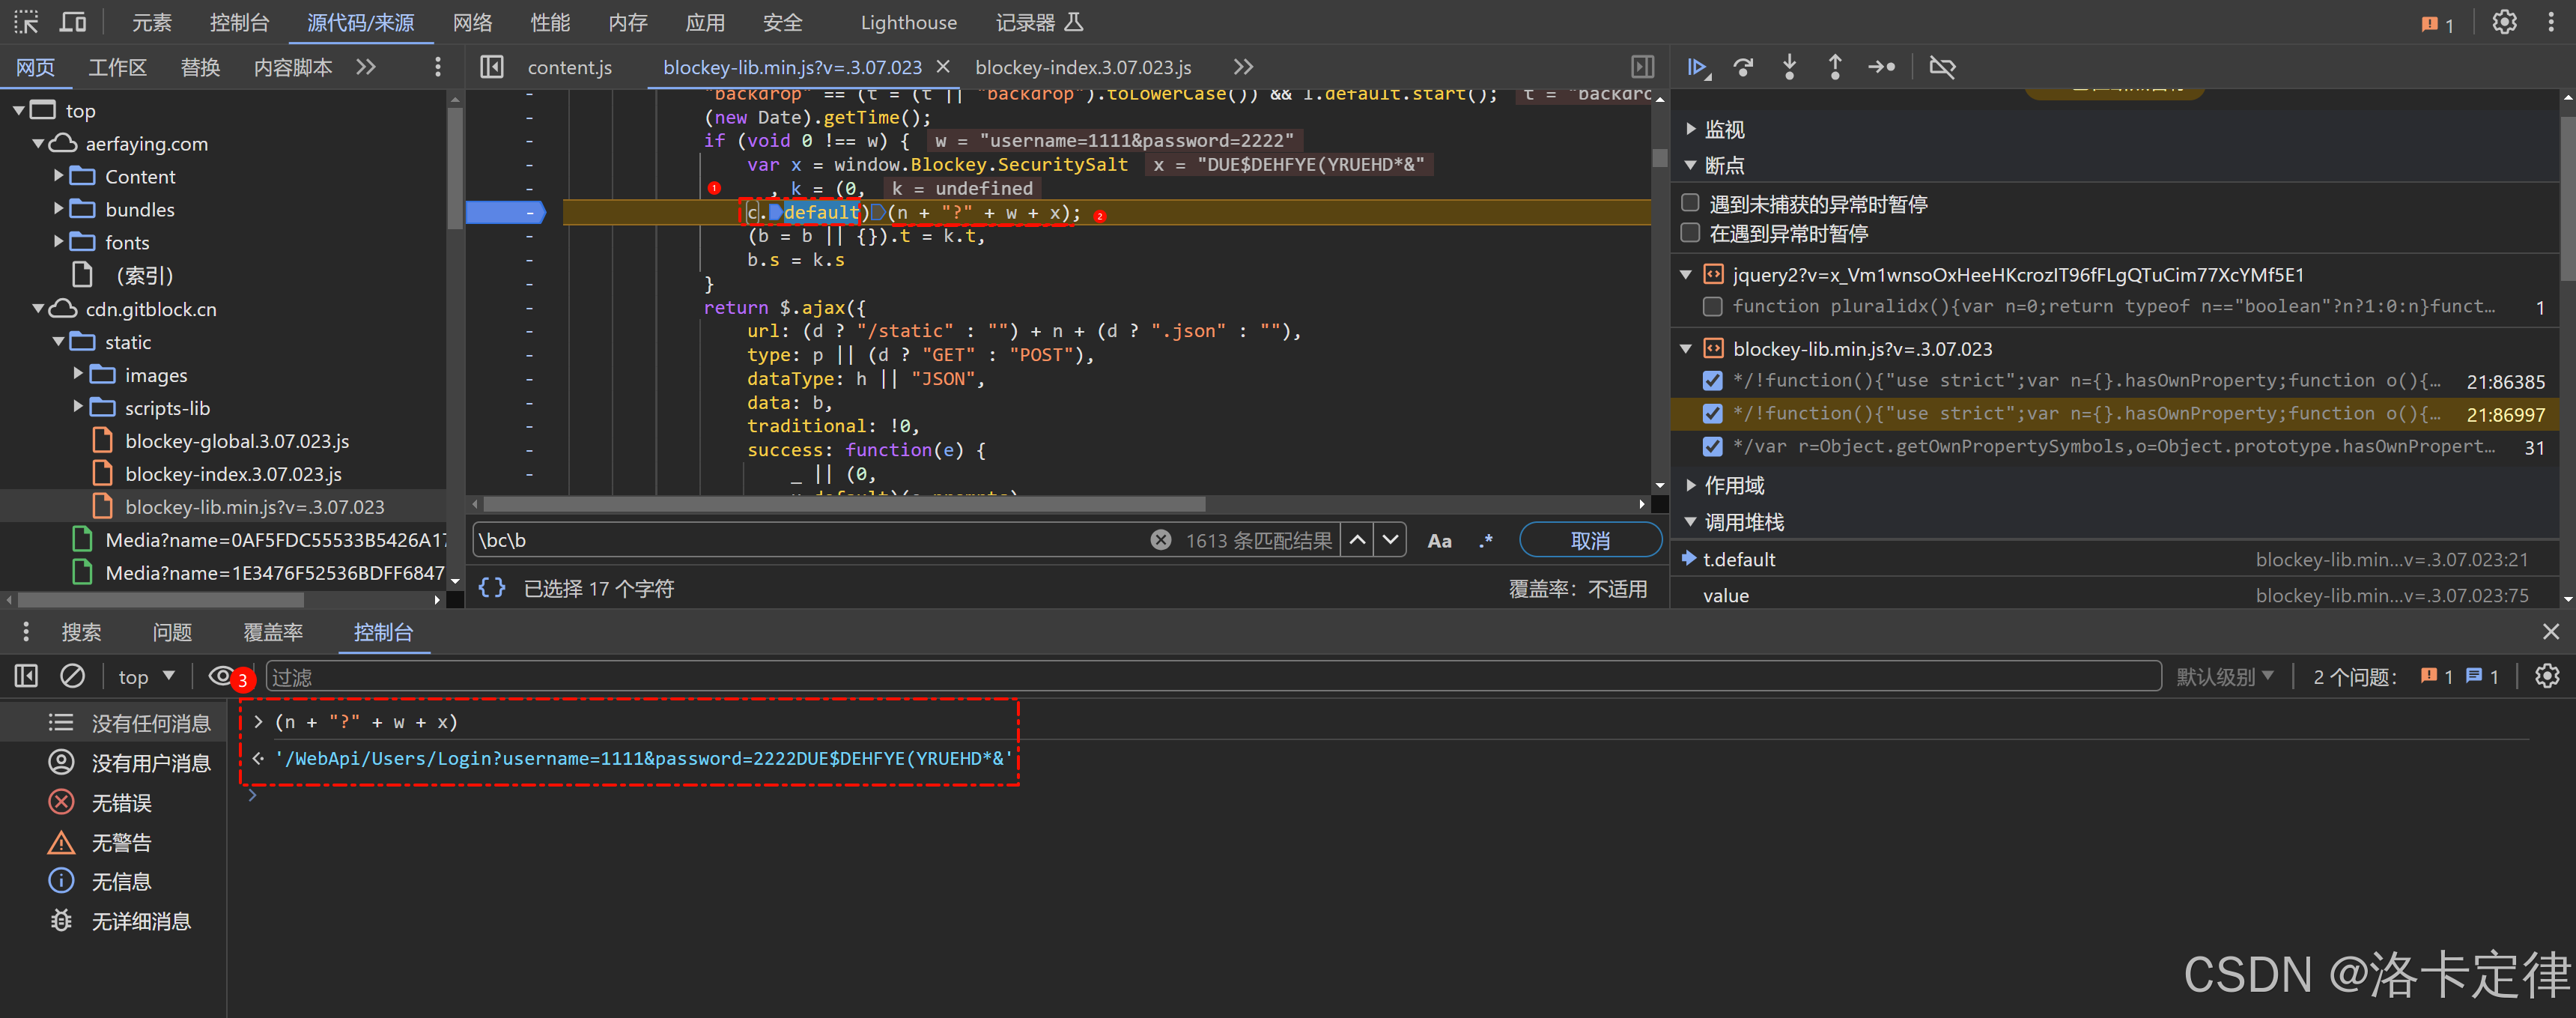Click the step into function icon

pos(1789,67)
